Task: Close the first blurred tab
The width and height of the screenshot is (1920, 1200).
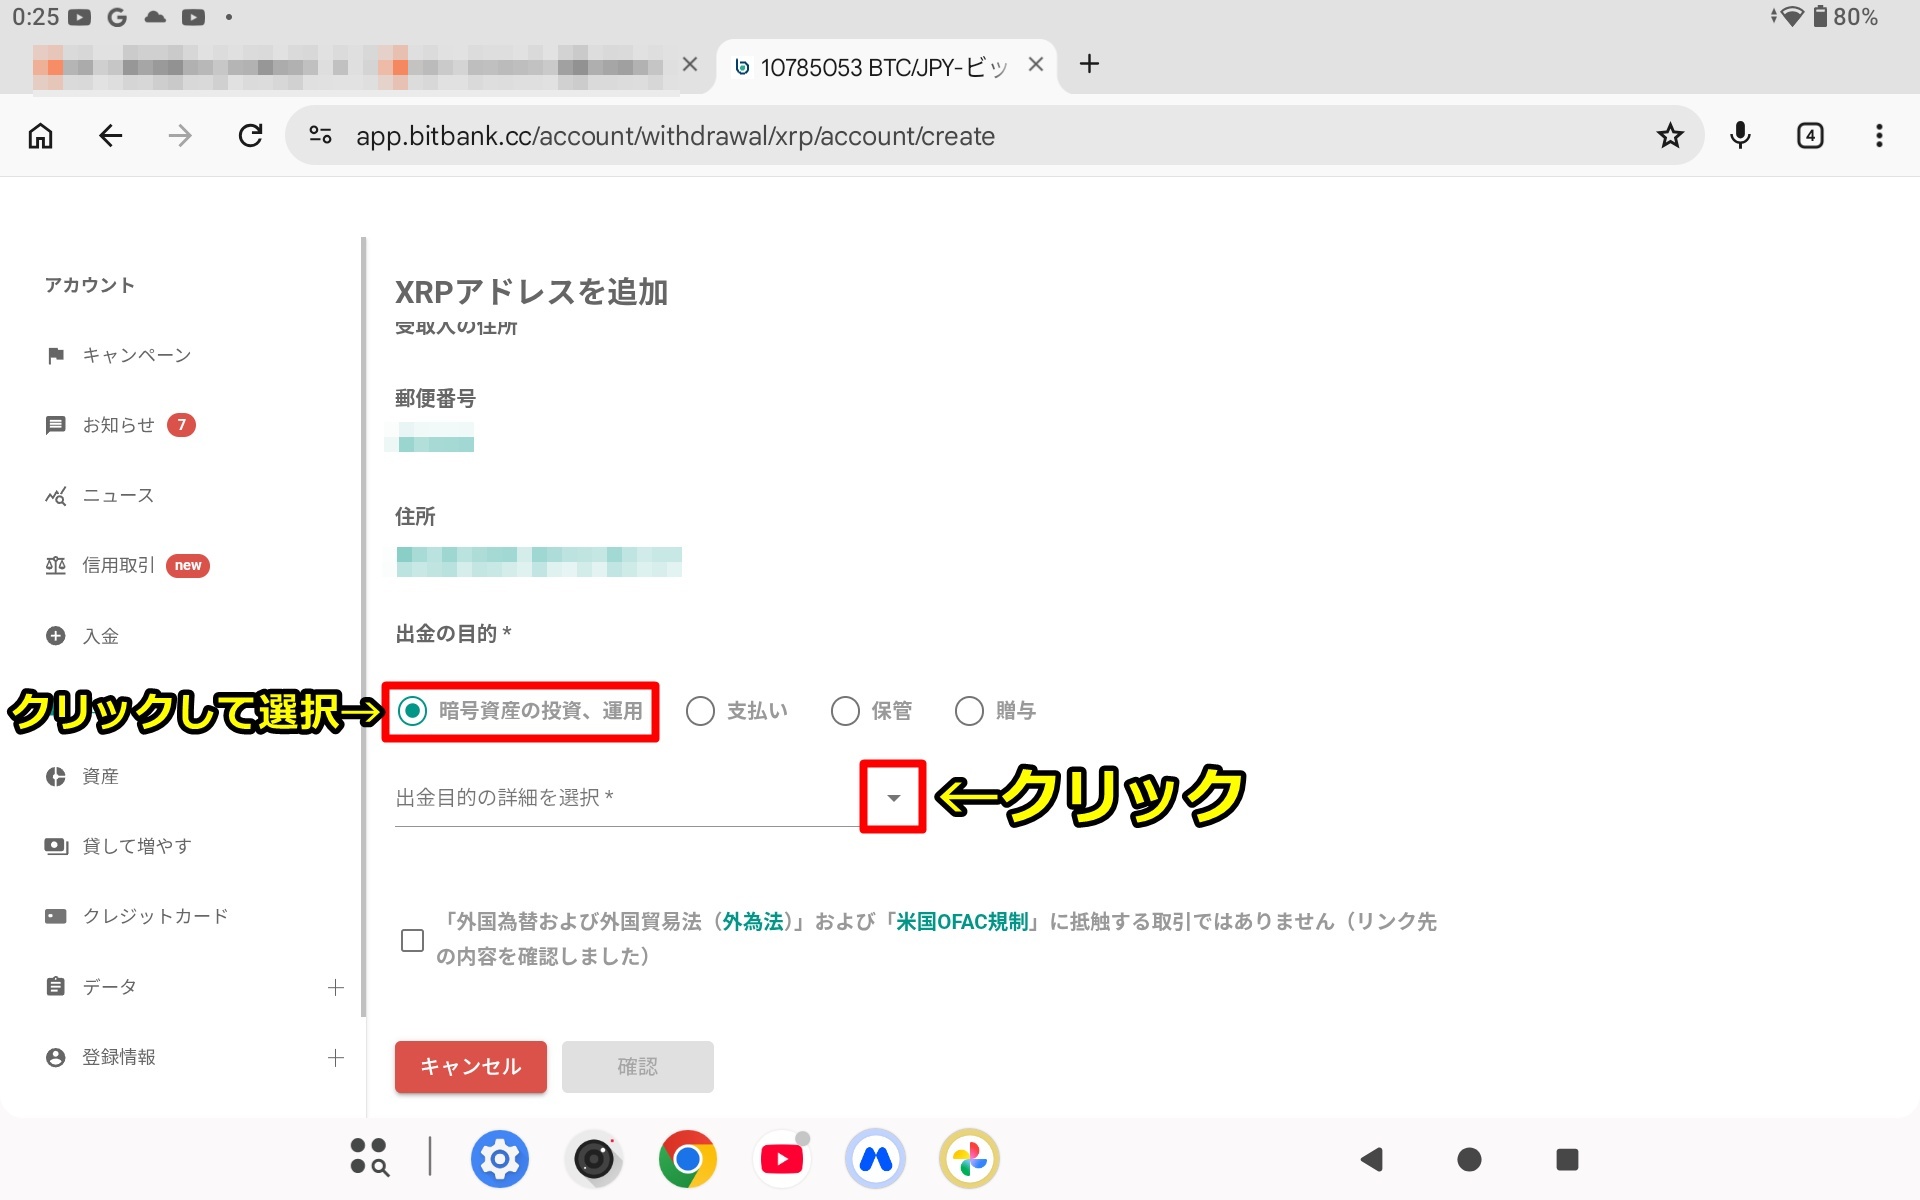Action: [689, 64]
